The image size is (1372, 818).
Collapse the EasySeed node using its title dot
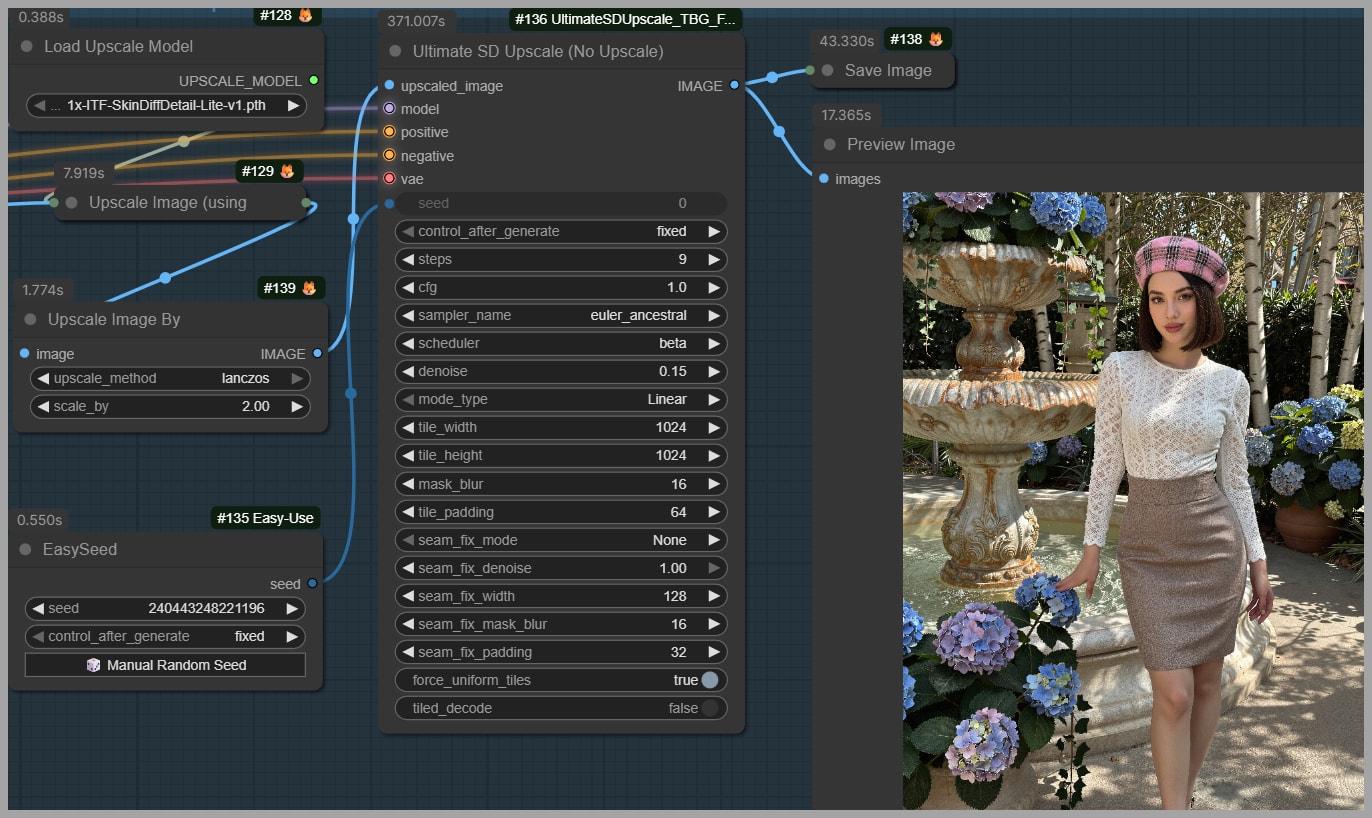coord(26,549)
